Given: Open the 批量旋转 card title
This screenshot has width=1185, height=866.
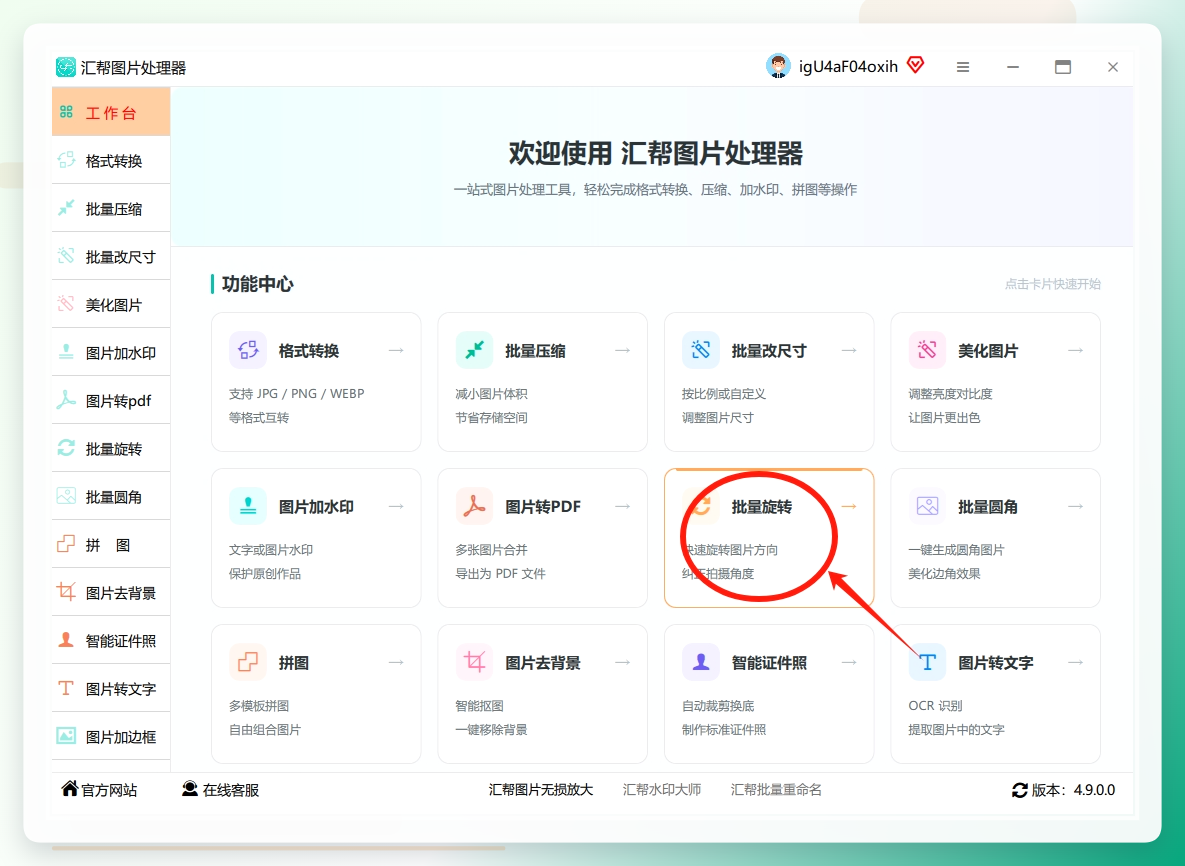Looking at the screenshot, I should click(762, 507).
